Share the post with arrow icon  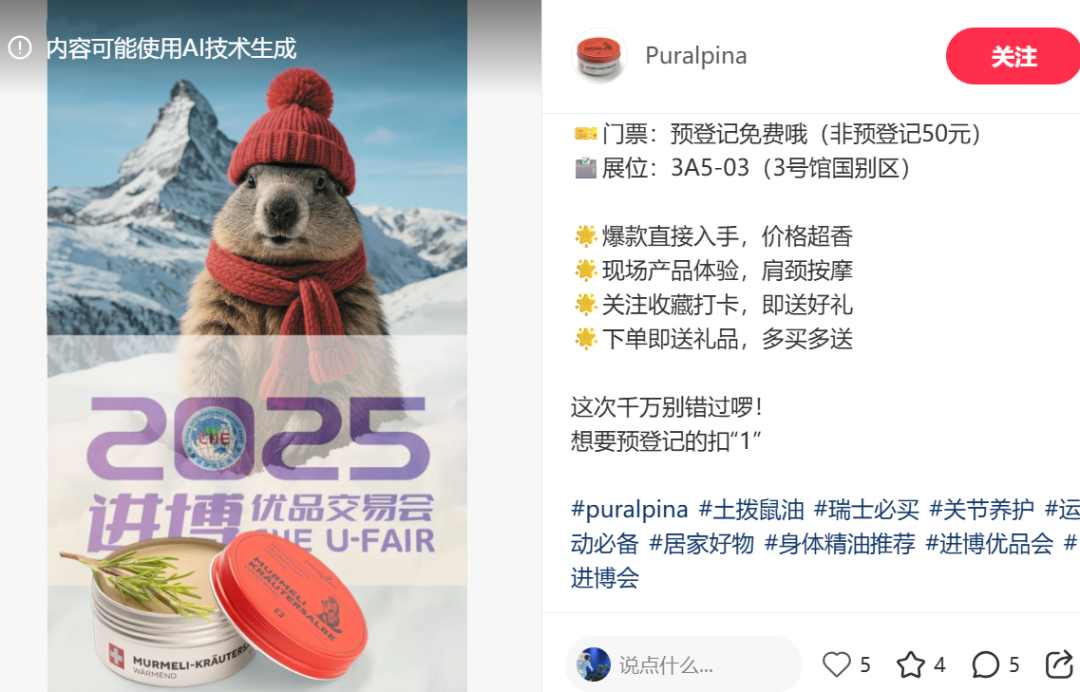(x=1059, y=664)
